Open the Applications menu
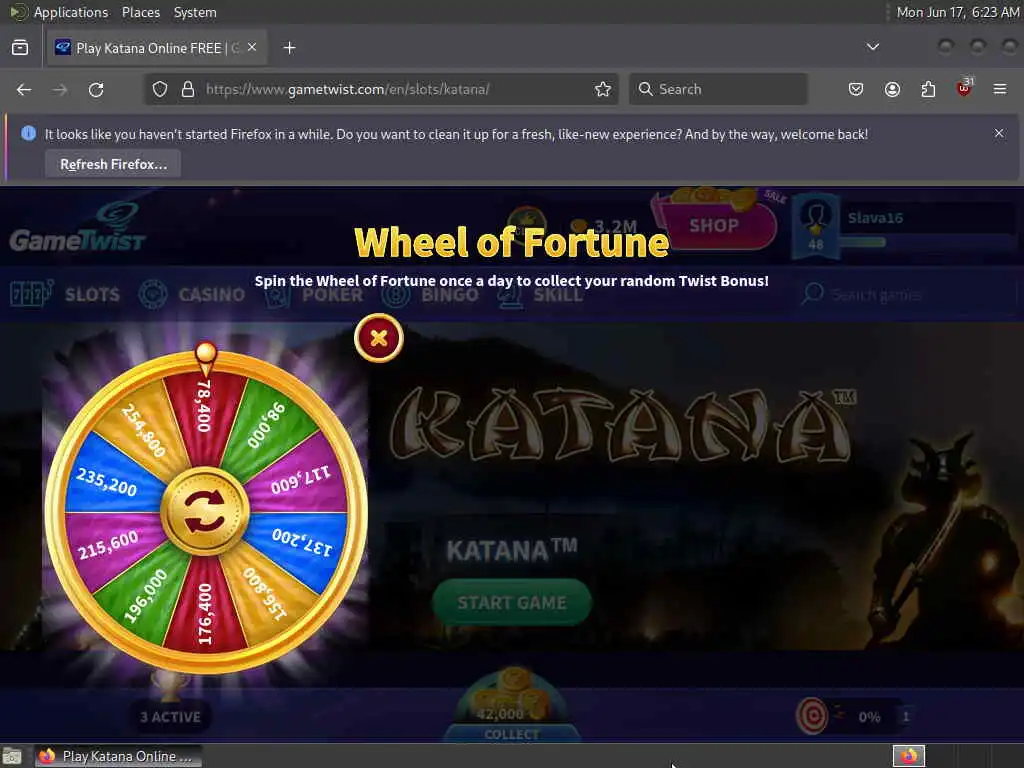1024x768 pixels. click(x=71, y=12)
